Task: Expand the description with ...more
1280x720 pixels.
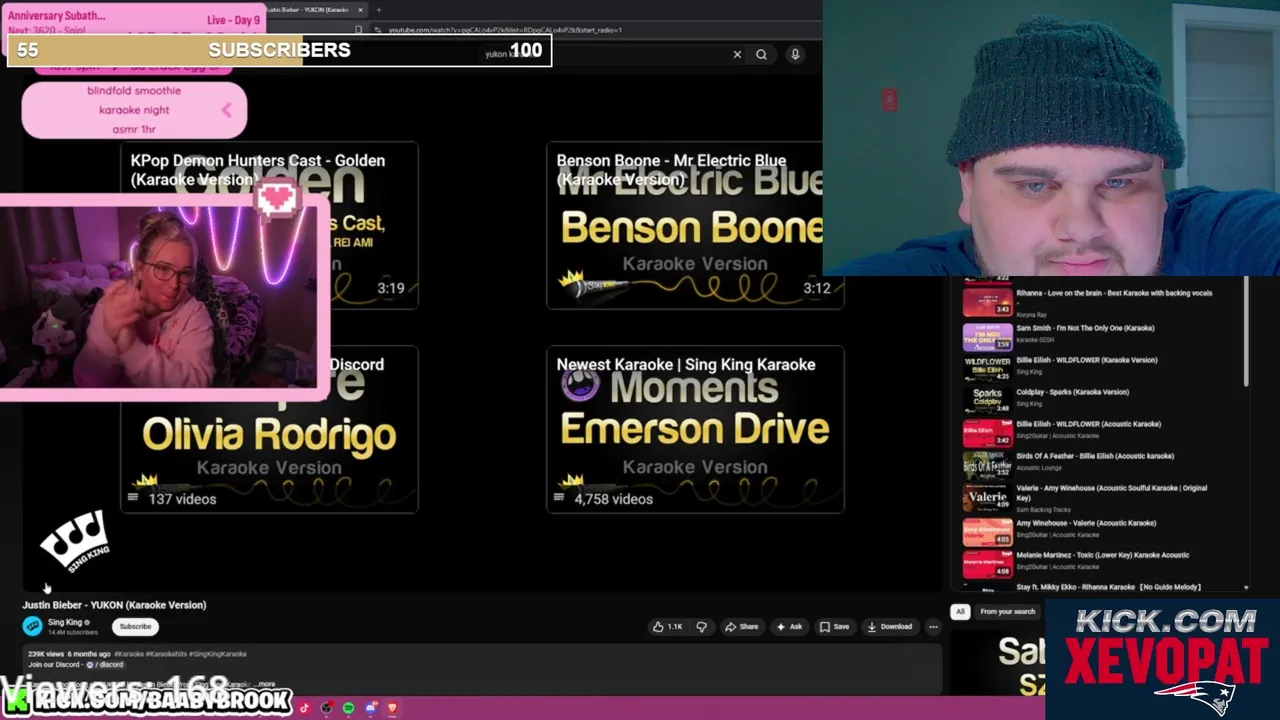Action: click(266, 685)
